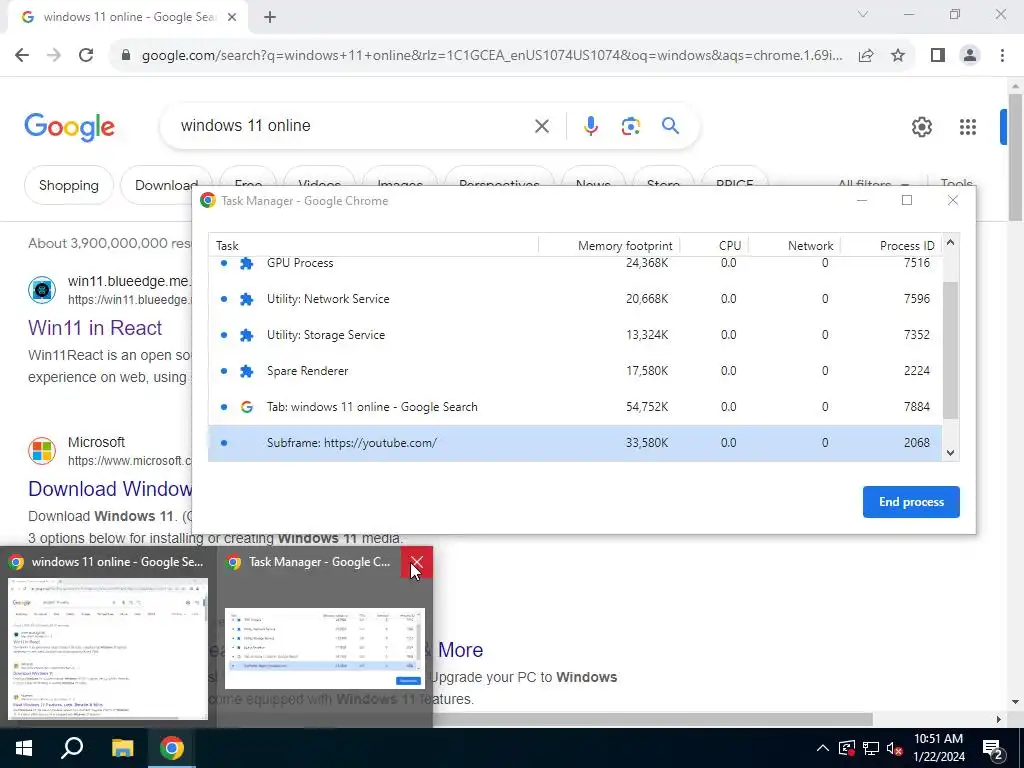Screen dimensions: 1024x768
Task: Open the Download Windows Microsoft result link
Action: click(110, 488)
